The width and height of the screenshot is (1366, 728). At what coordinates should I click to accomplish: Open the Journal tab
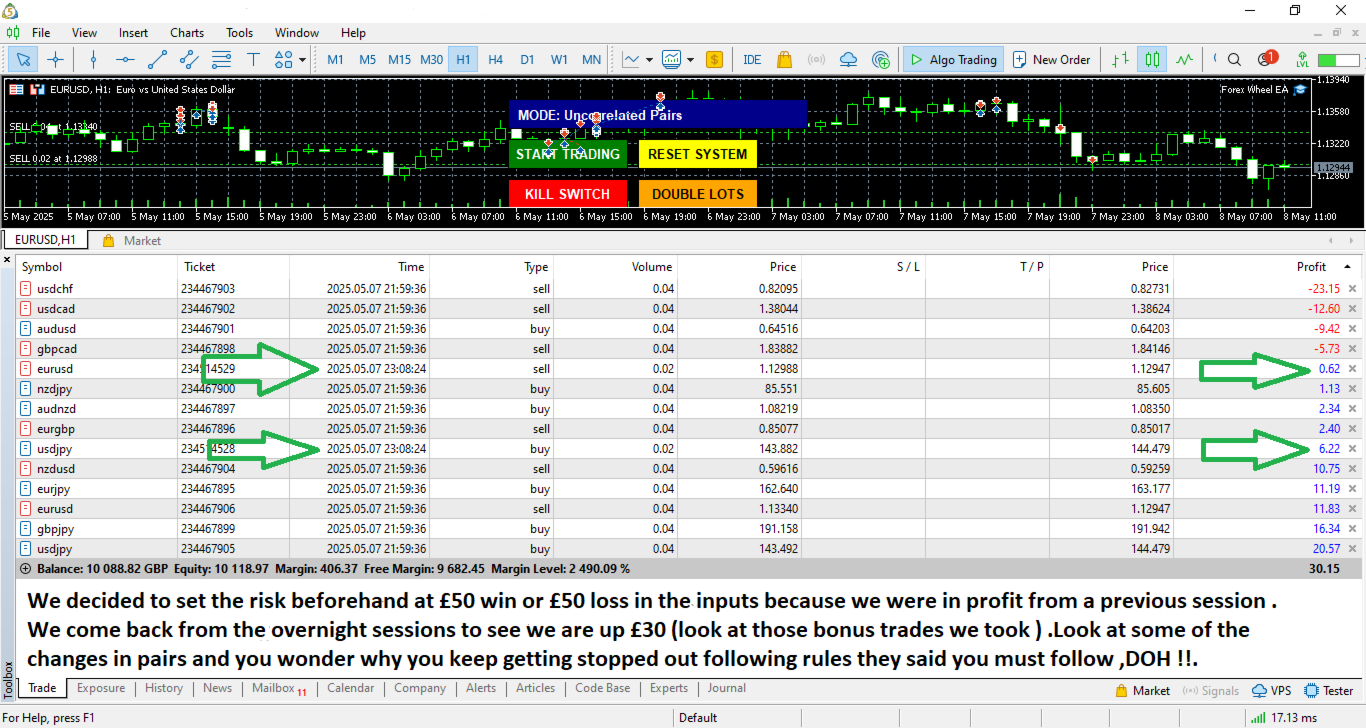coord(727,688)
